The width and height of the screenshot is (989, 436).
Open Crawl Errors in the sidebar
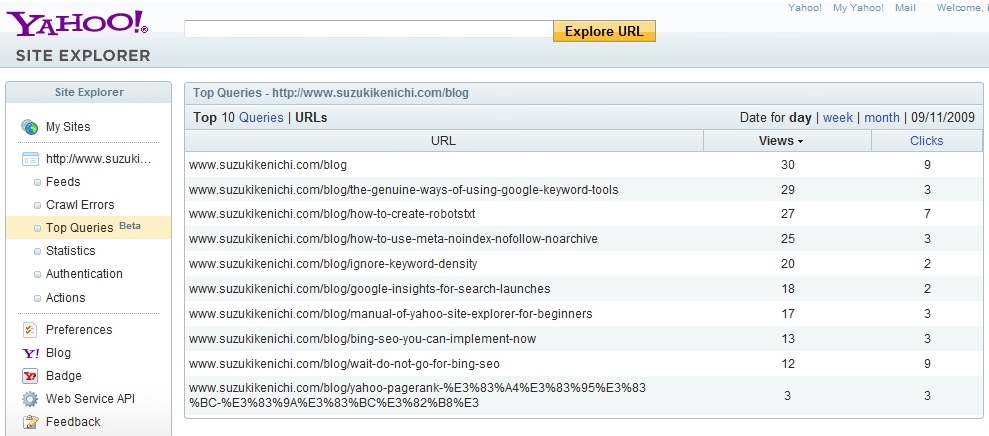coord(80,205)
